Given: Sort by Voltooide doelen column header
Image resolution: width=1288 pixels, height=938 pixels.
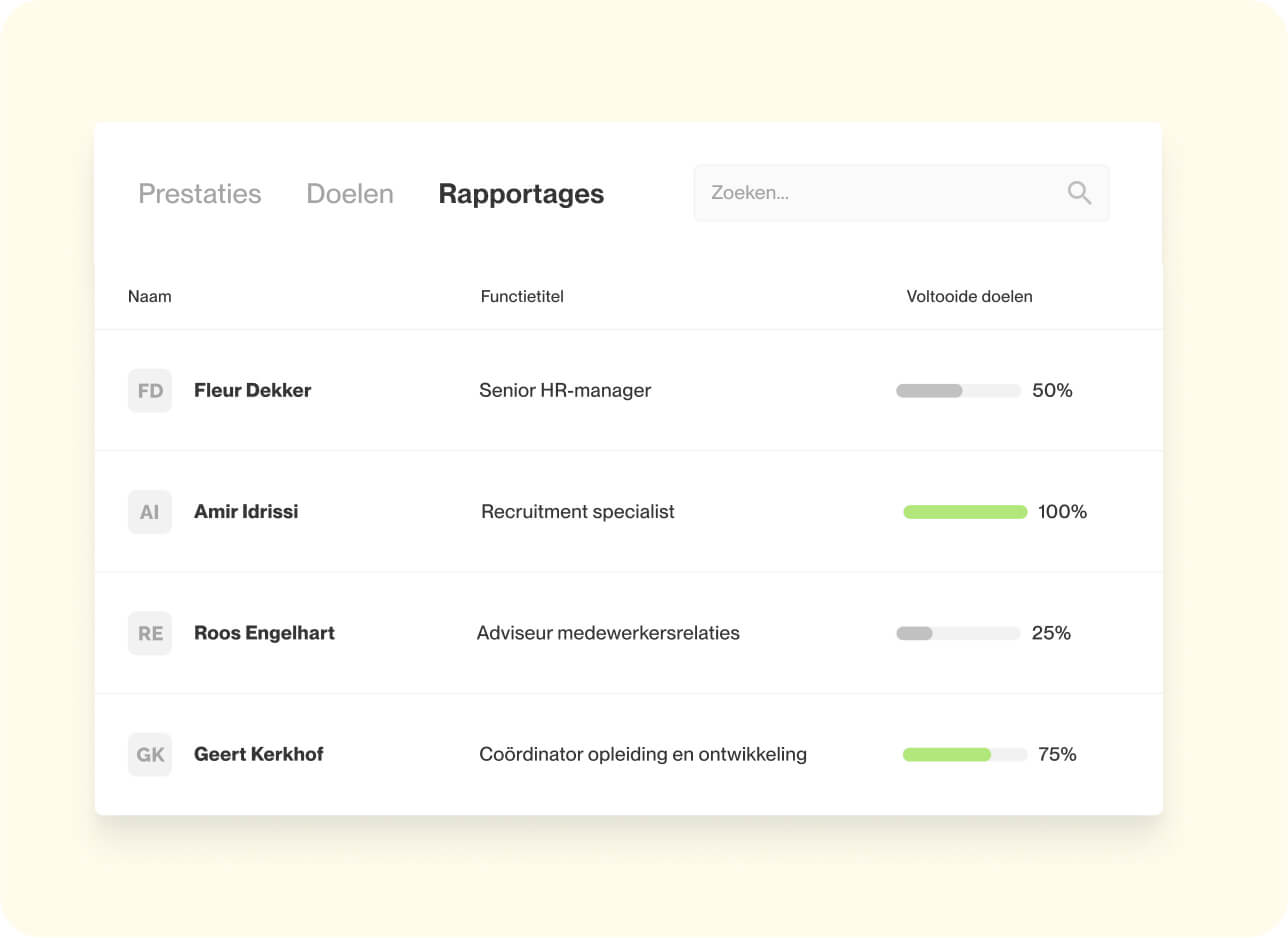Looking at the screenshot, I should click(x=970, y=297).
